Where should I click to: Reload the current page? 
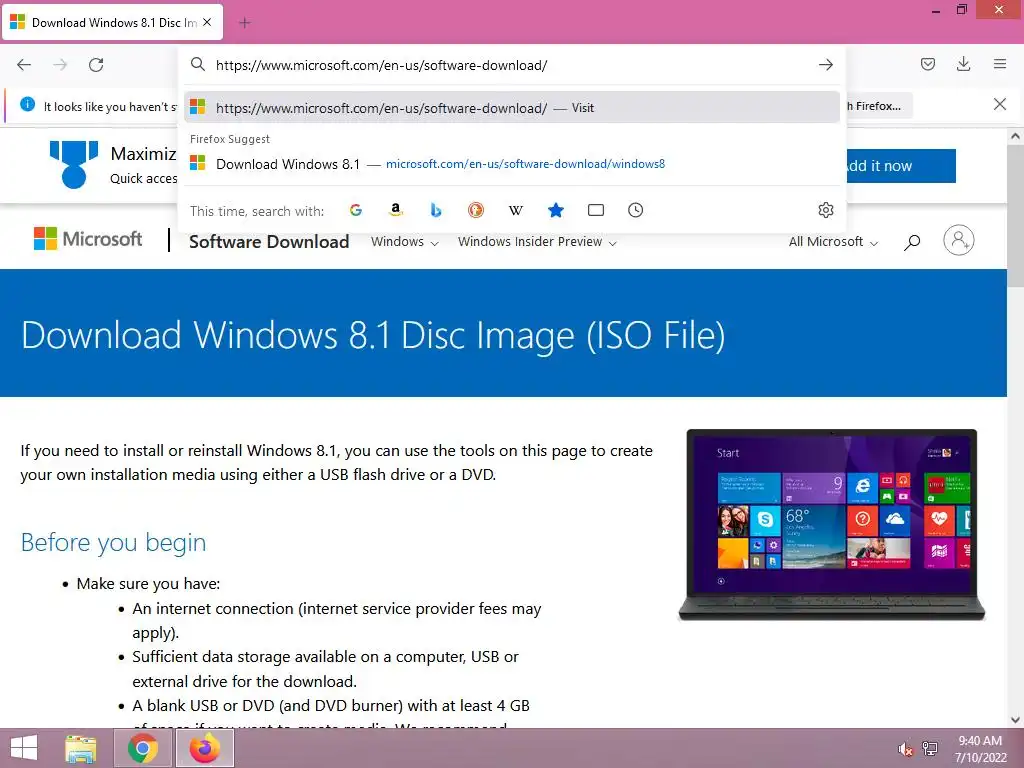96,65
